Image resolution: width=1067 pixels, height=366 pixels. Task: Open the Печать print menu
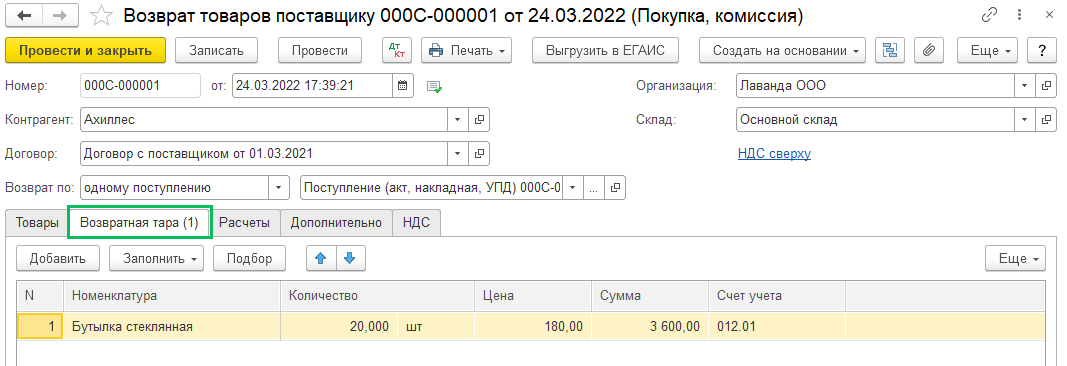[466, 50]
